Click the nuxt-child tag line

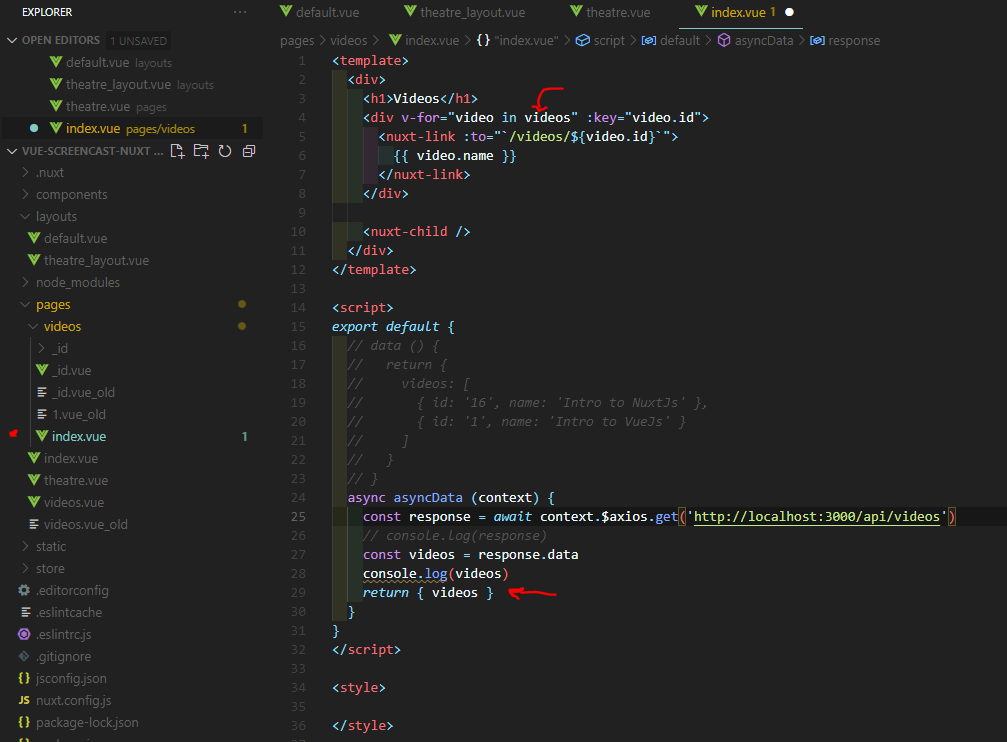tap(416, 232)
